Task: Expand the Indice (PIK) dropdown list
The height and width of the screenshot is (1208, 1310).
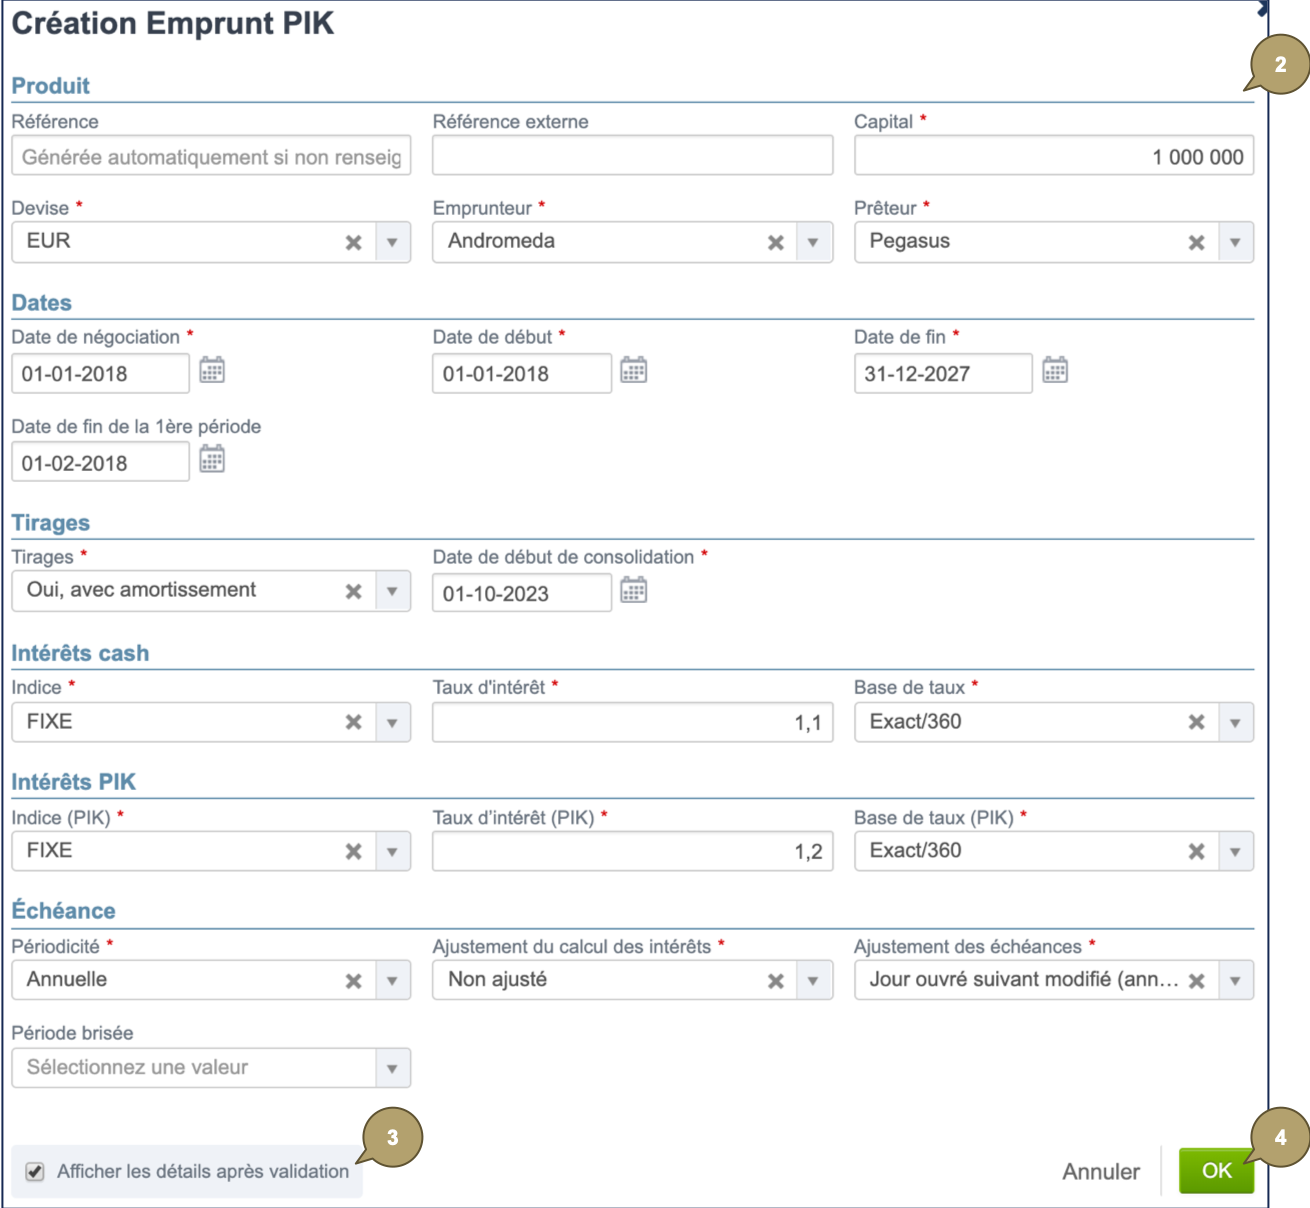Action: pyautogui.click(x=392, y=852)
